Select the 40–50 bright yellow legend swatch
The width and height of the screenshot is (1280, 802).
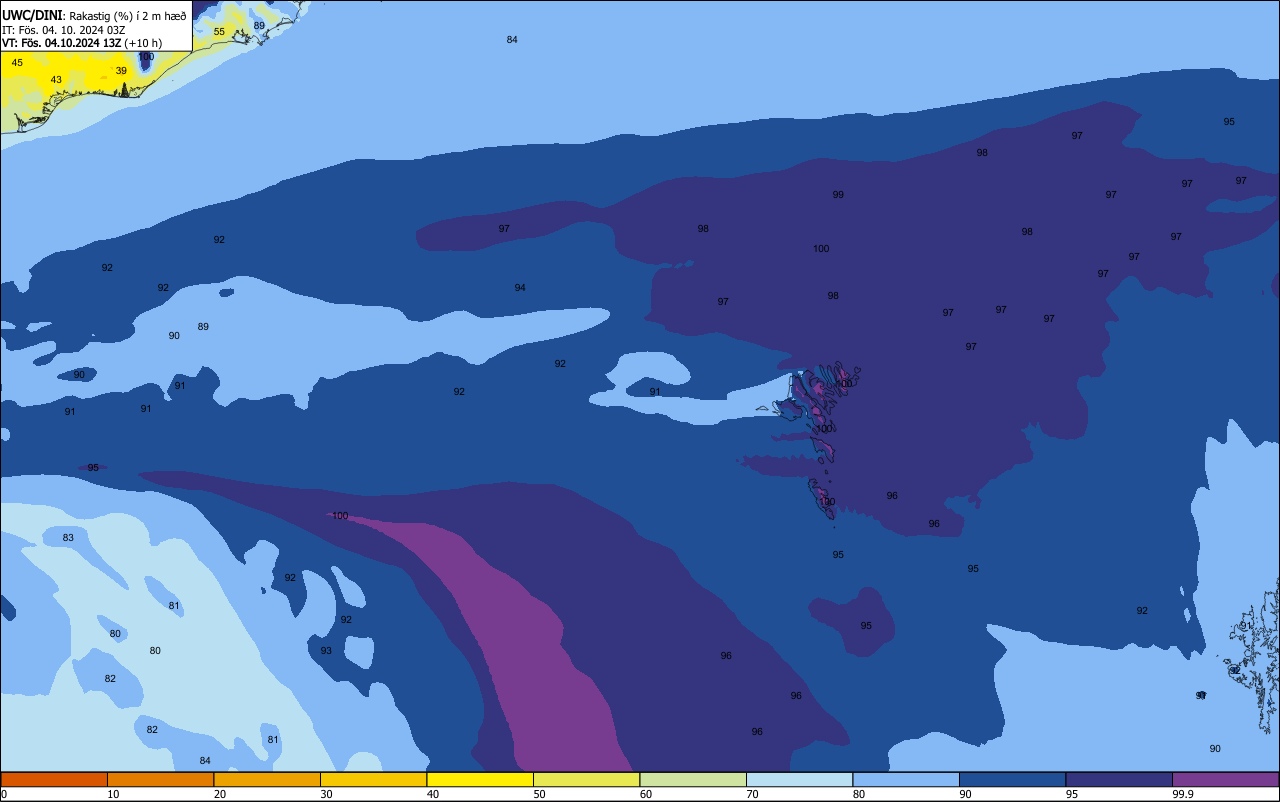point(480,779)
